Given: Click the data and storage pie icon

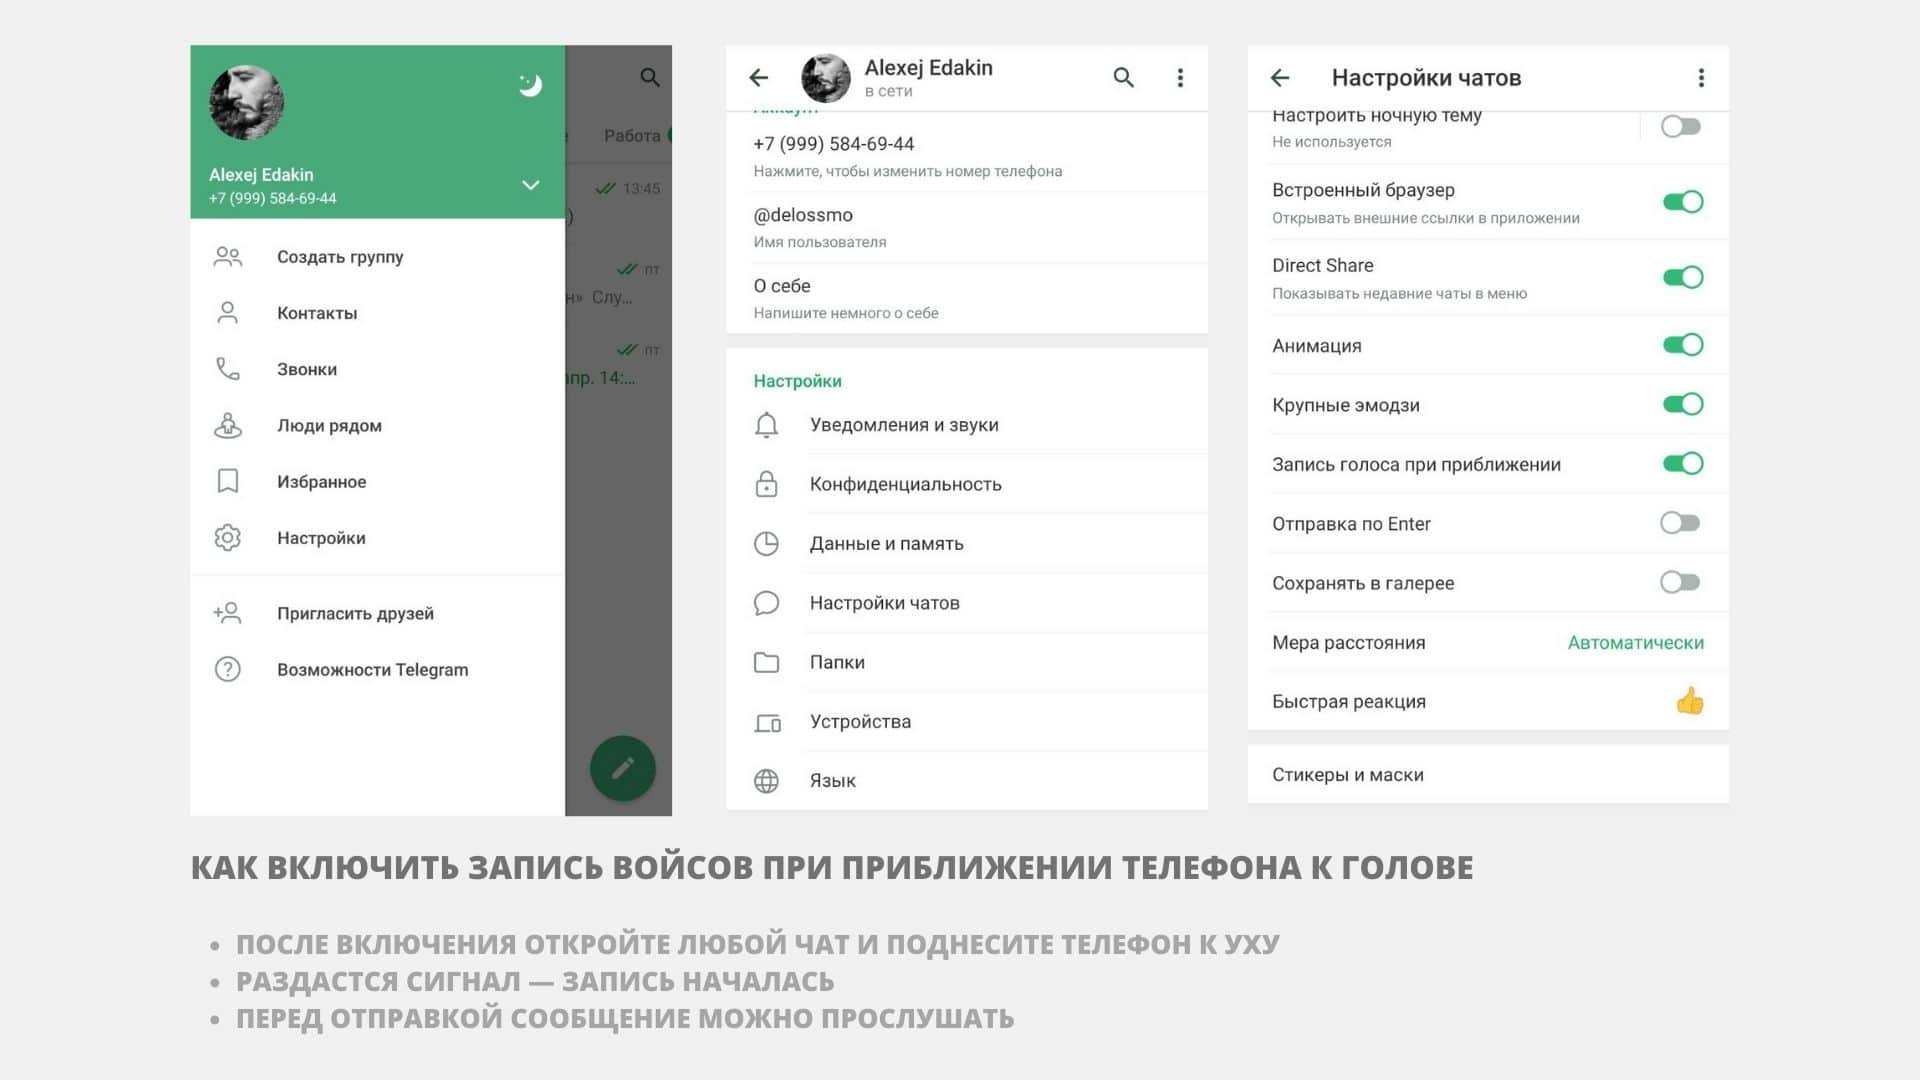Looking at the screenshot, I should pos(766,543).
